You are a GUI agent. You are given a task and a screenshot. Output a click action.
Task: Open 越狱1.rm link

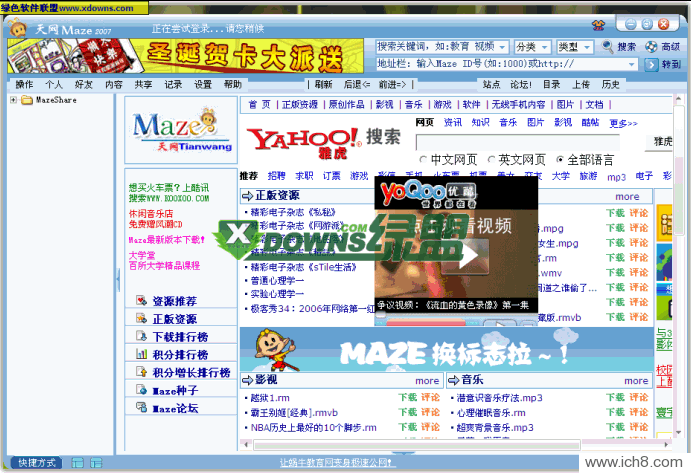coord(270,398)
